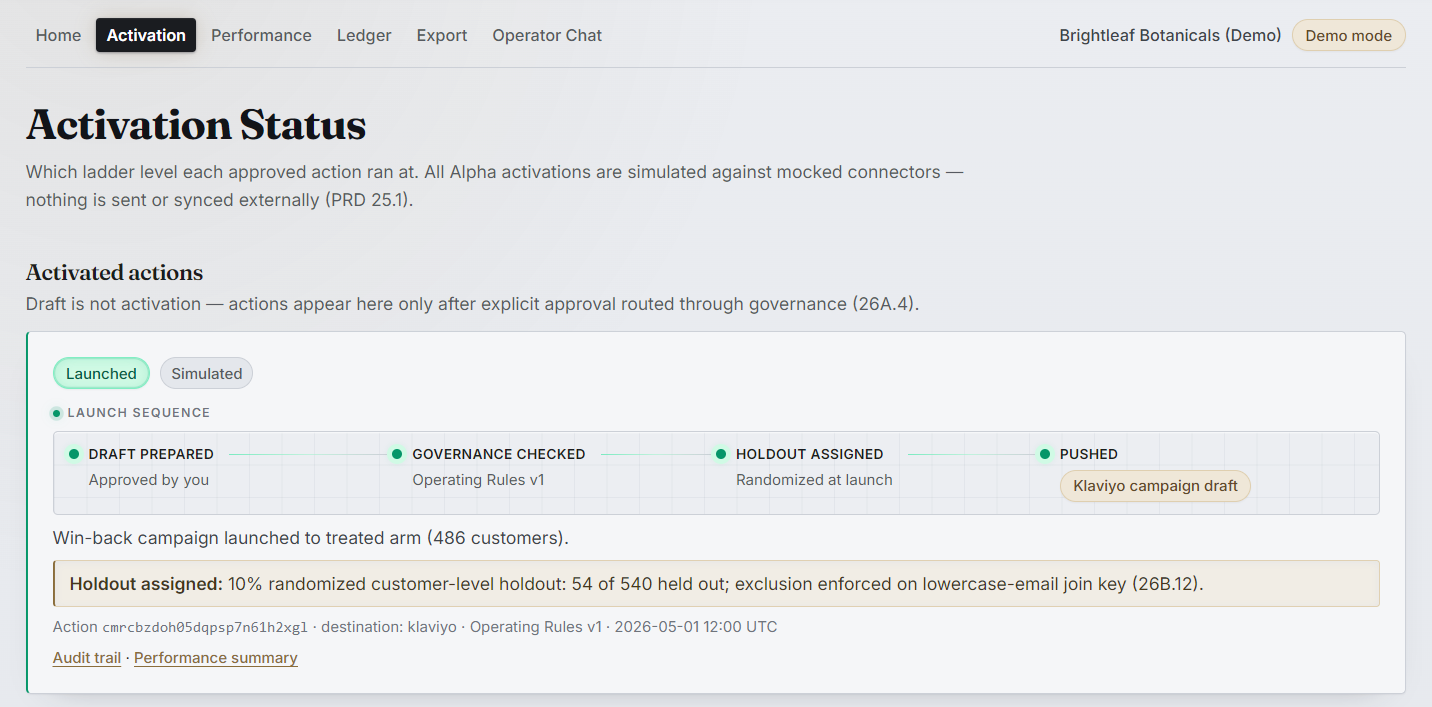This screenshot has width=1432, height=707.
Task: Switch to the Performance tab
Action: 261,35
